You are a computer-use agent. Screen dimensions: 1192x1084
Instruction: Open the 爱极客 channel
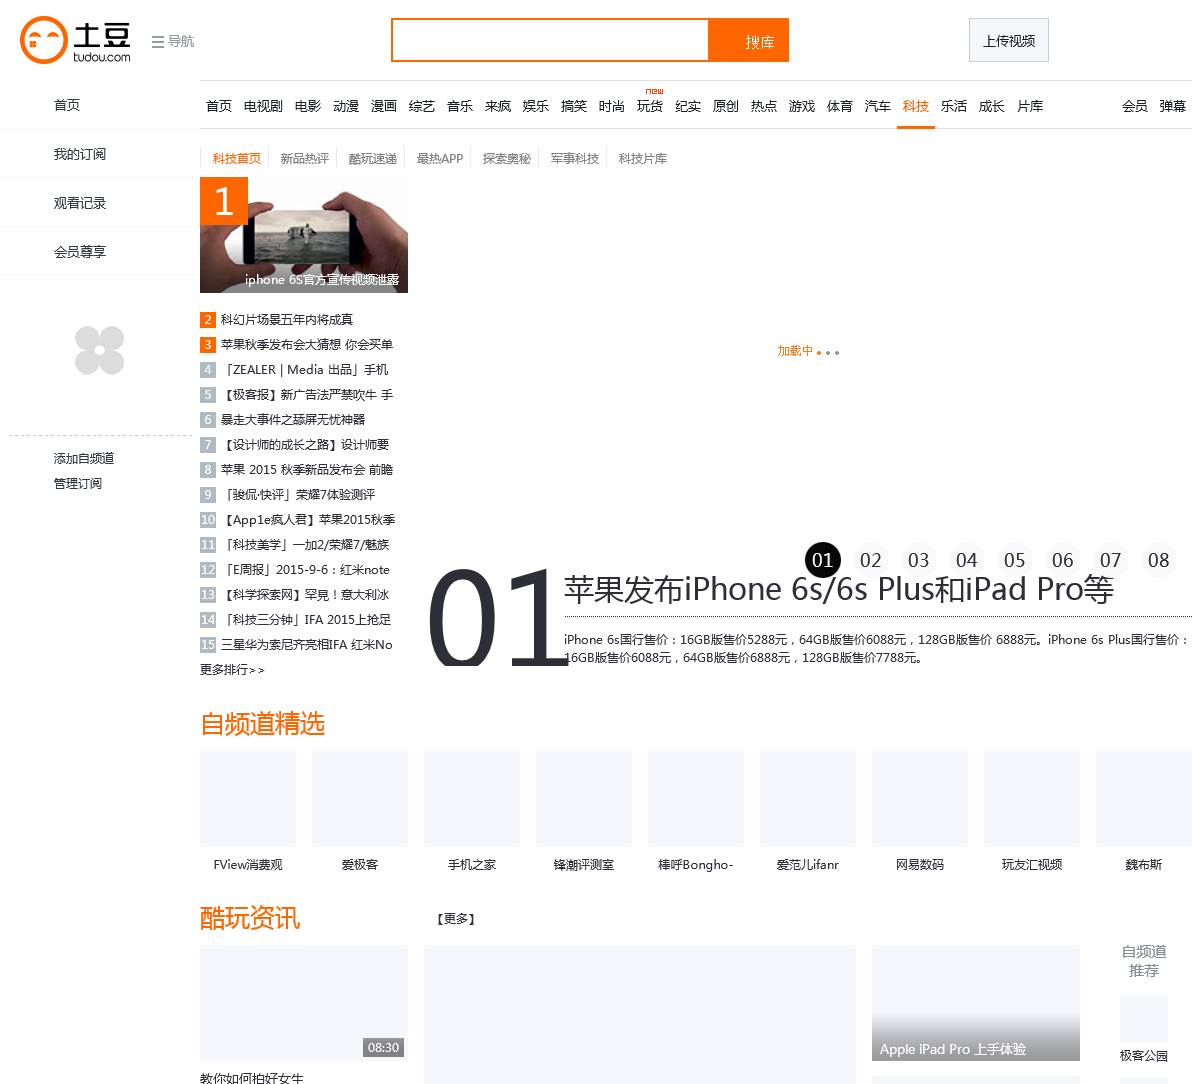(360, 799)
